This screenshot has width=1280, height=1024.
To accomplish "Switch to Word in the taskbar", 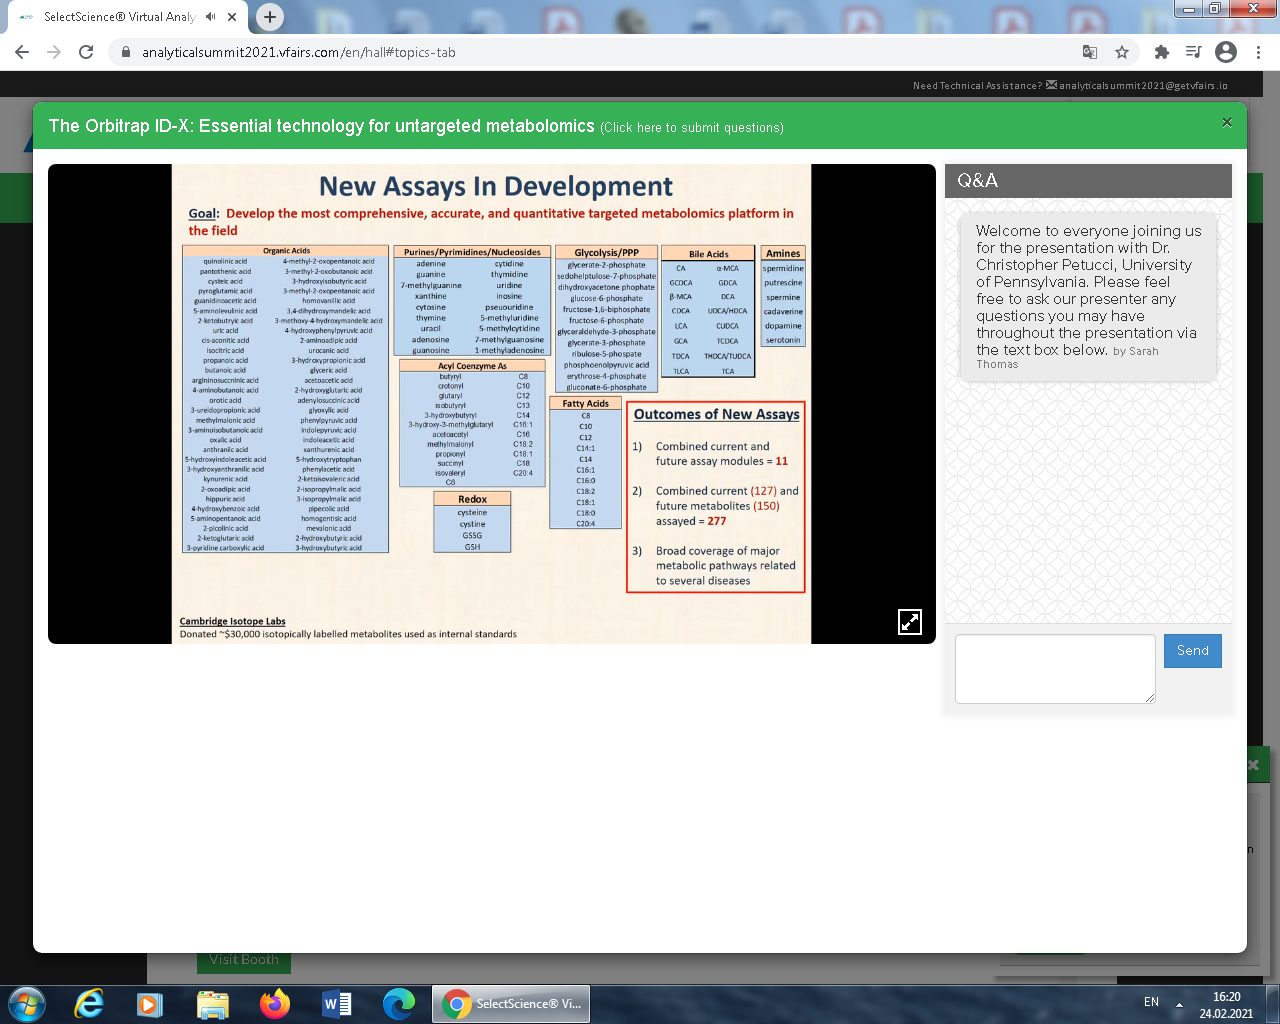I will tap(337, 1004).
